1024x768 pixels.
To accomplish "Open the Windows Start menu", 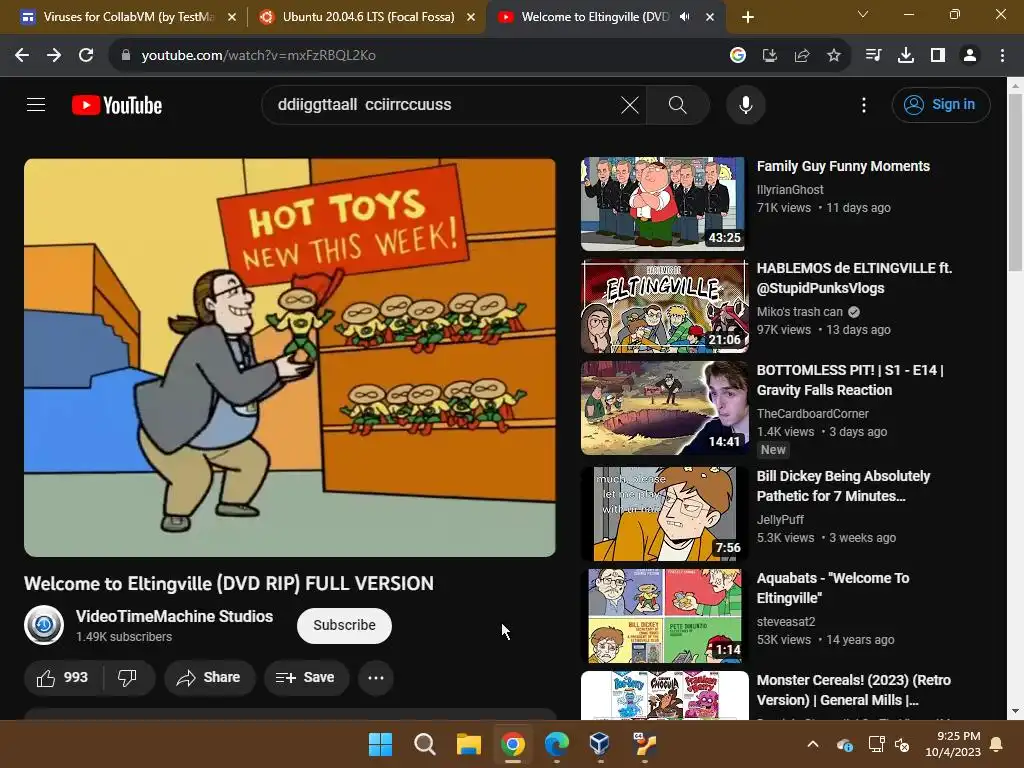I will [x=381, y=744].
